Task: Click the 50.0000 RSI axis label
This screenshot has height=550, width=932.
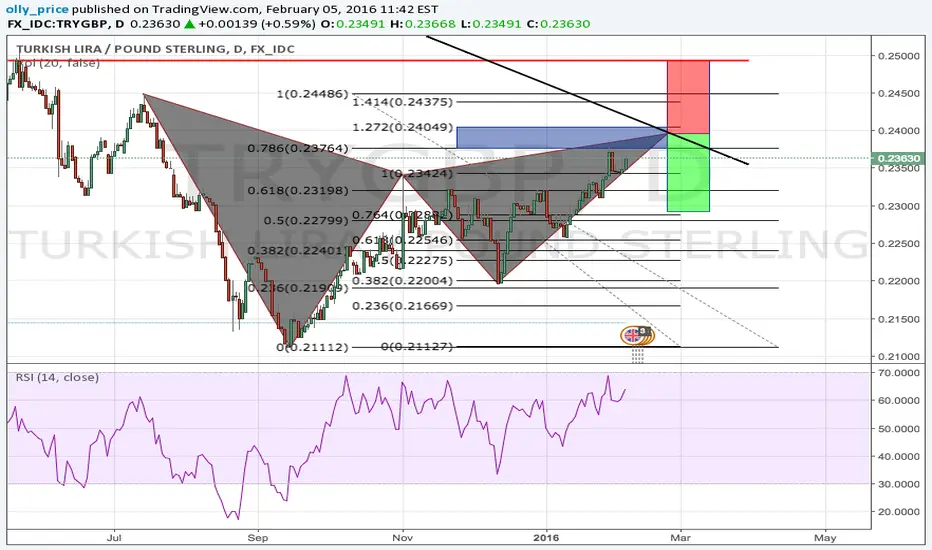Action: coord(899,429)
